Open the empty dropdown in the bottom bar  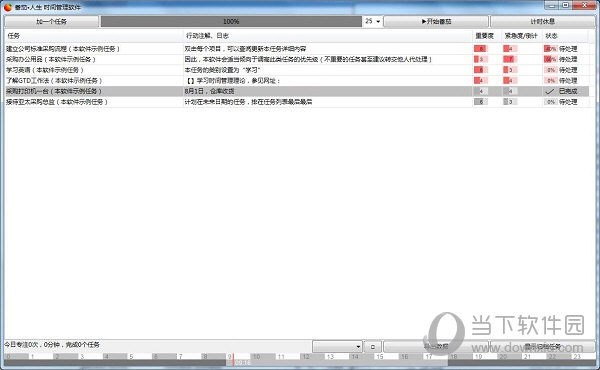point(337,347)
